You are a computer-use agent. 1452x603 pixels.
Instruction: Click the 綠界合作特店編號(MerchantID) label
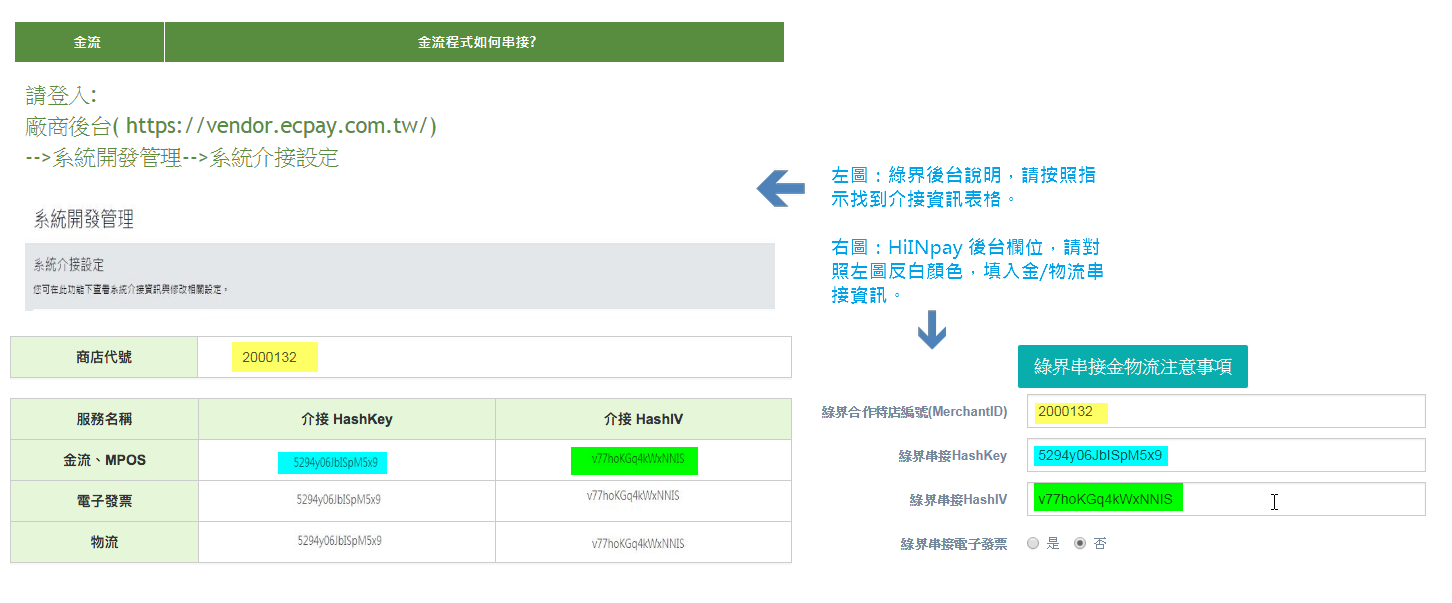[x=914, y=411]
